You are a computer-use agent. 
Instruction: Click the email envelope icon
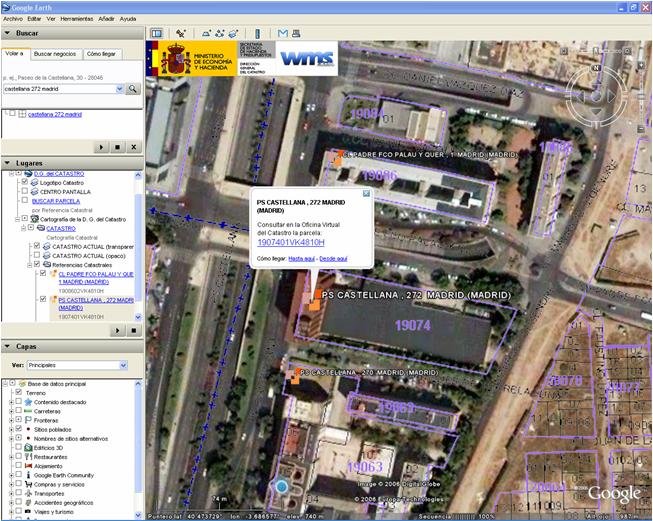pyautogui.click(x=283, y=33)
